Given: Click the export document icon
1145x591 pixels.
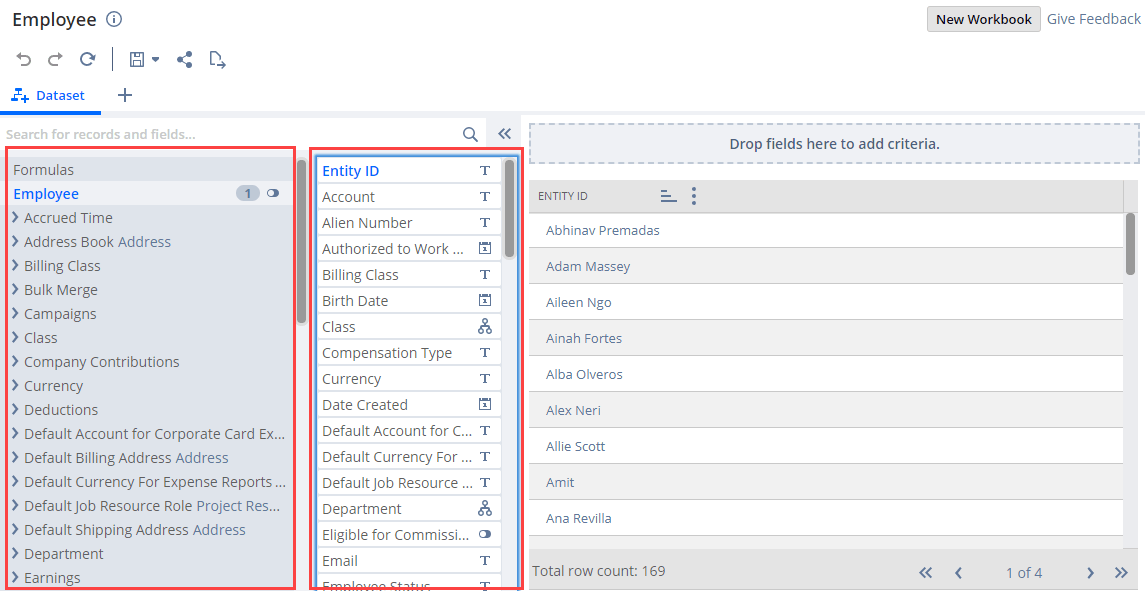Looking at the screenshot, I should [x=217, y=59].
